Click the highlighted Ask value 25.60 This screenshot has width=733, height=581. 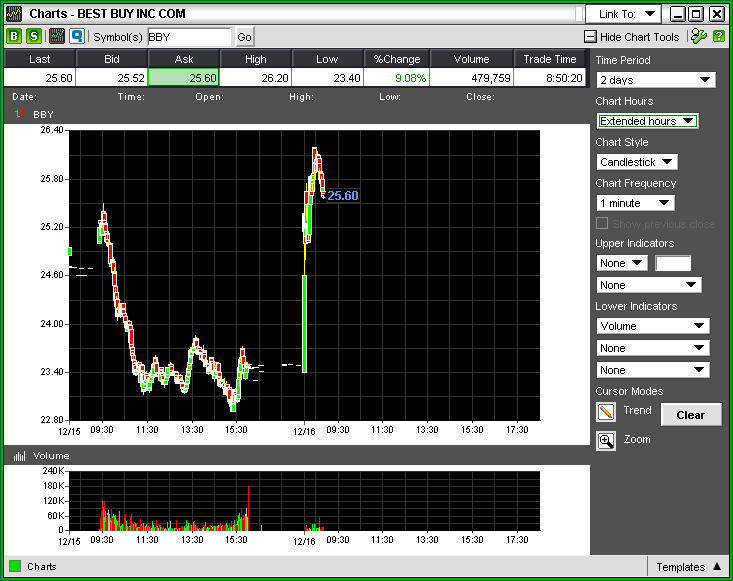[x=184, y=78]
